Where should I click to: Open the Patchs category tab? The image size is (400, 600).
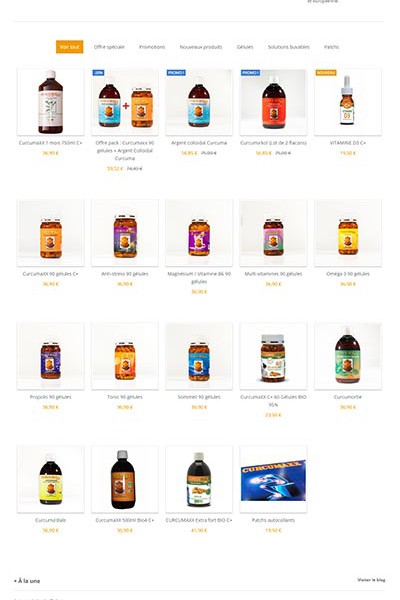coord(331,47)
